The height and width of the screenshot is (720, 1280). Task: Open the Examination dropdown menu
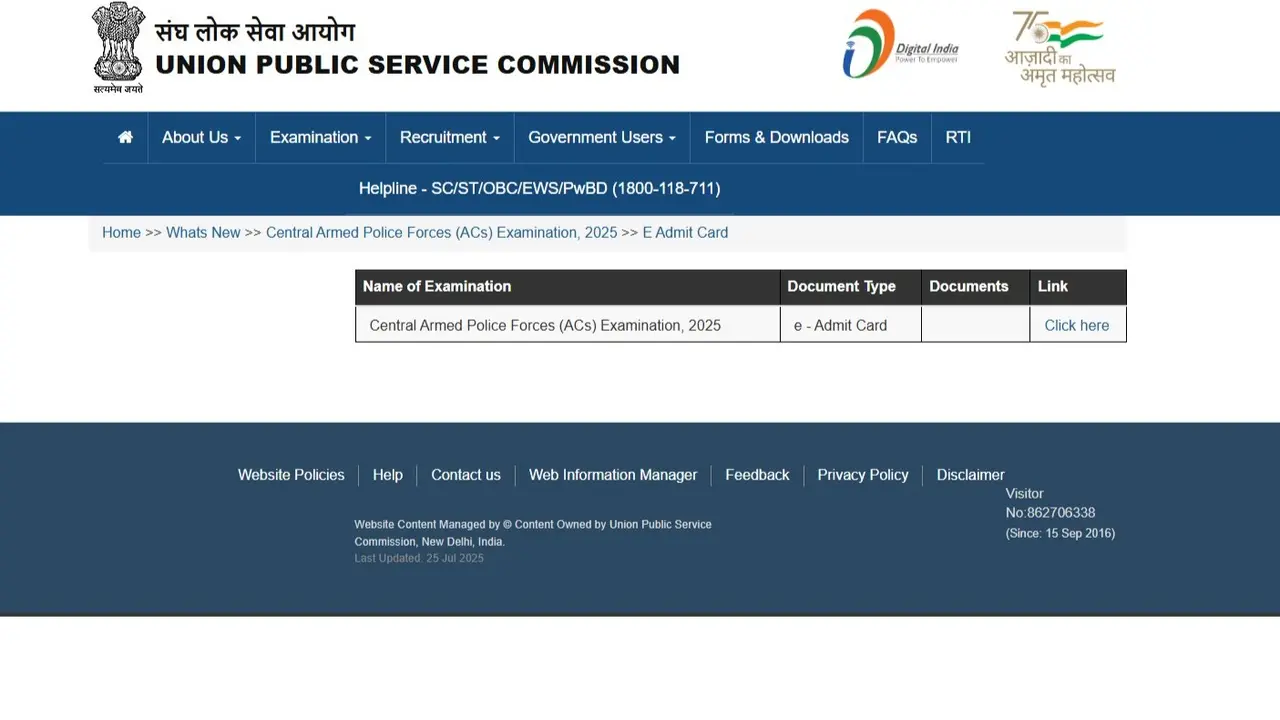point(319,137)
